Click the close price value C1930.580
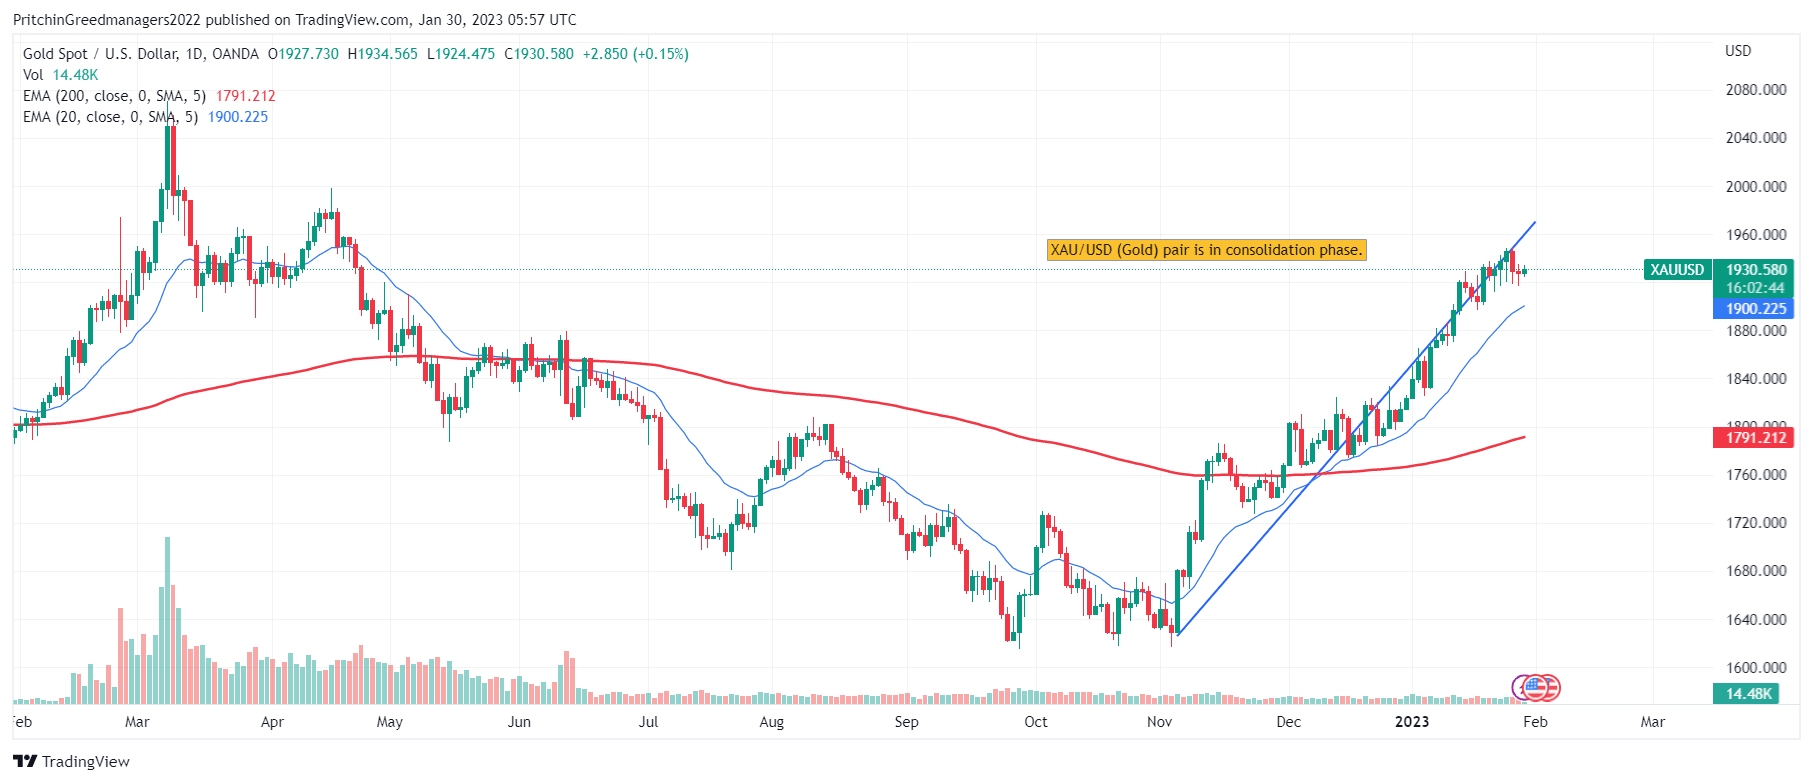 (x=539, y=54)
